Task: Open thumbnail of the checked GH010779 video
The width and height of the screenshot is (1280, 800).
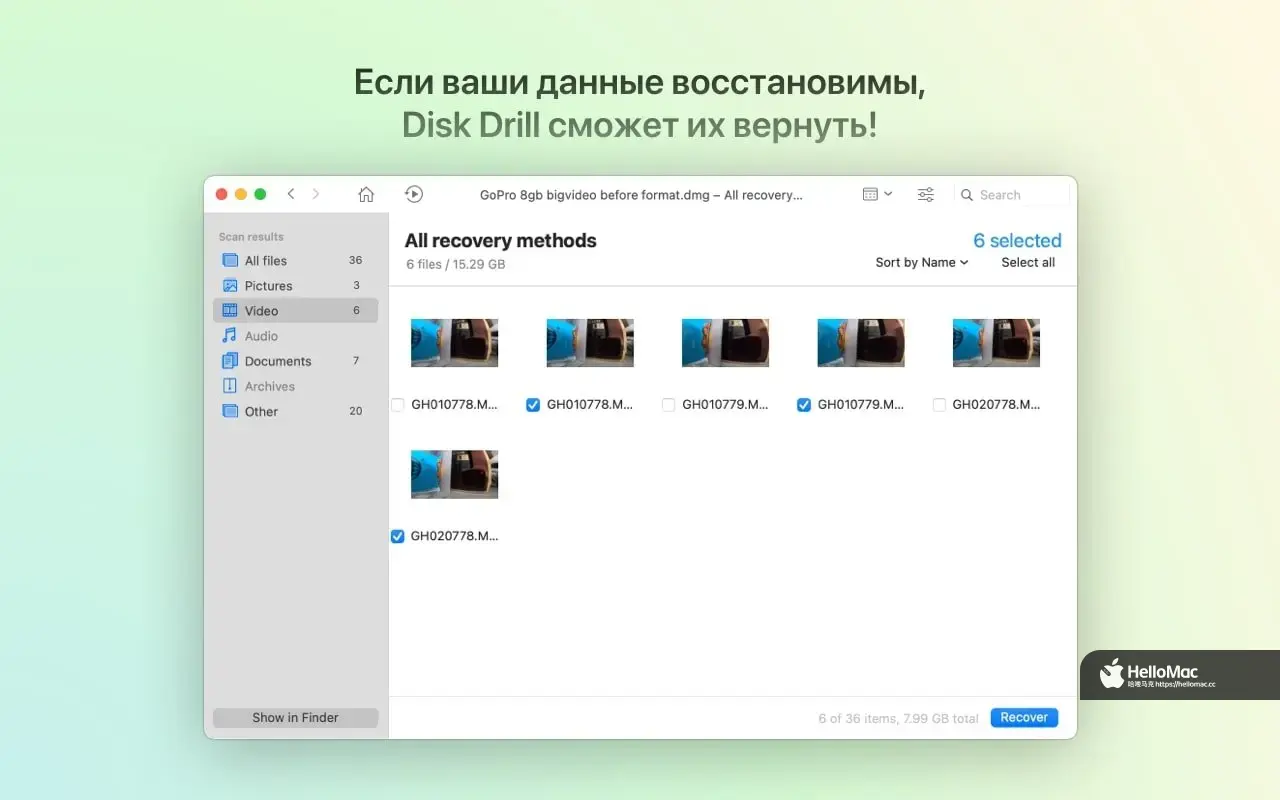Action: click(x=861, y=343)
